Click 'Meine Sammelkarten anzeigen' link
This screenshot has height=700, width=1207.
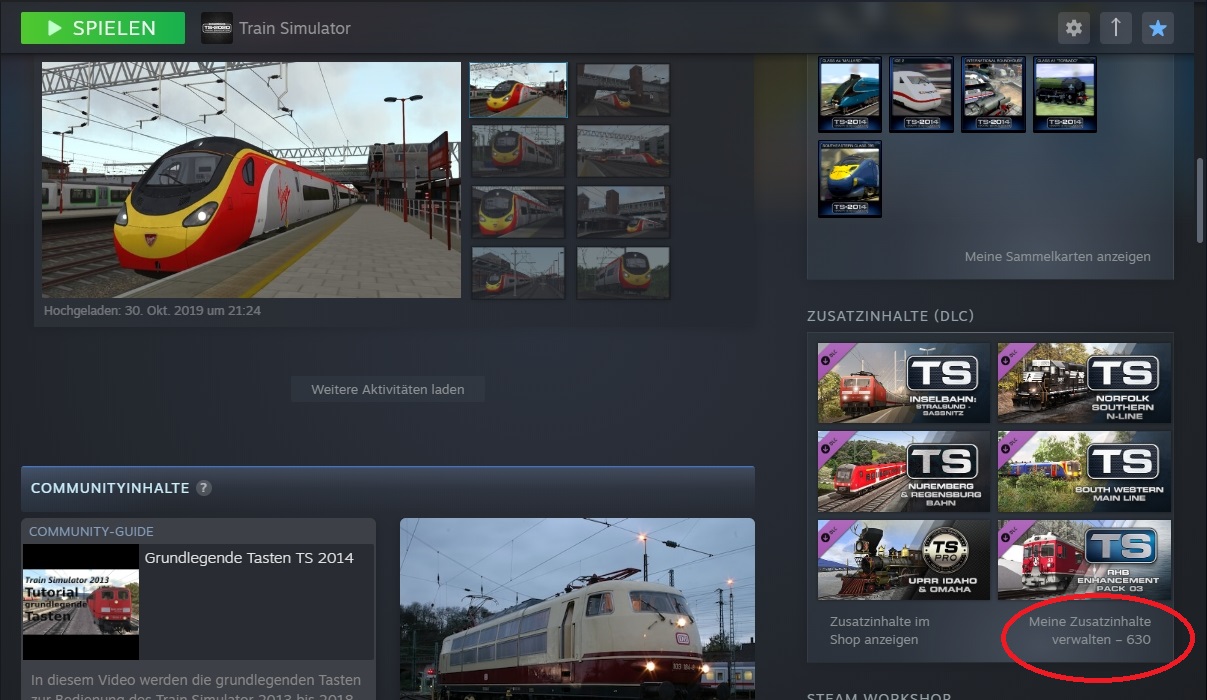(x=1057, y=257)
